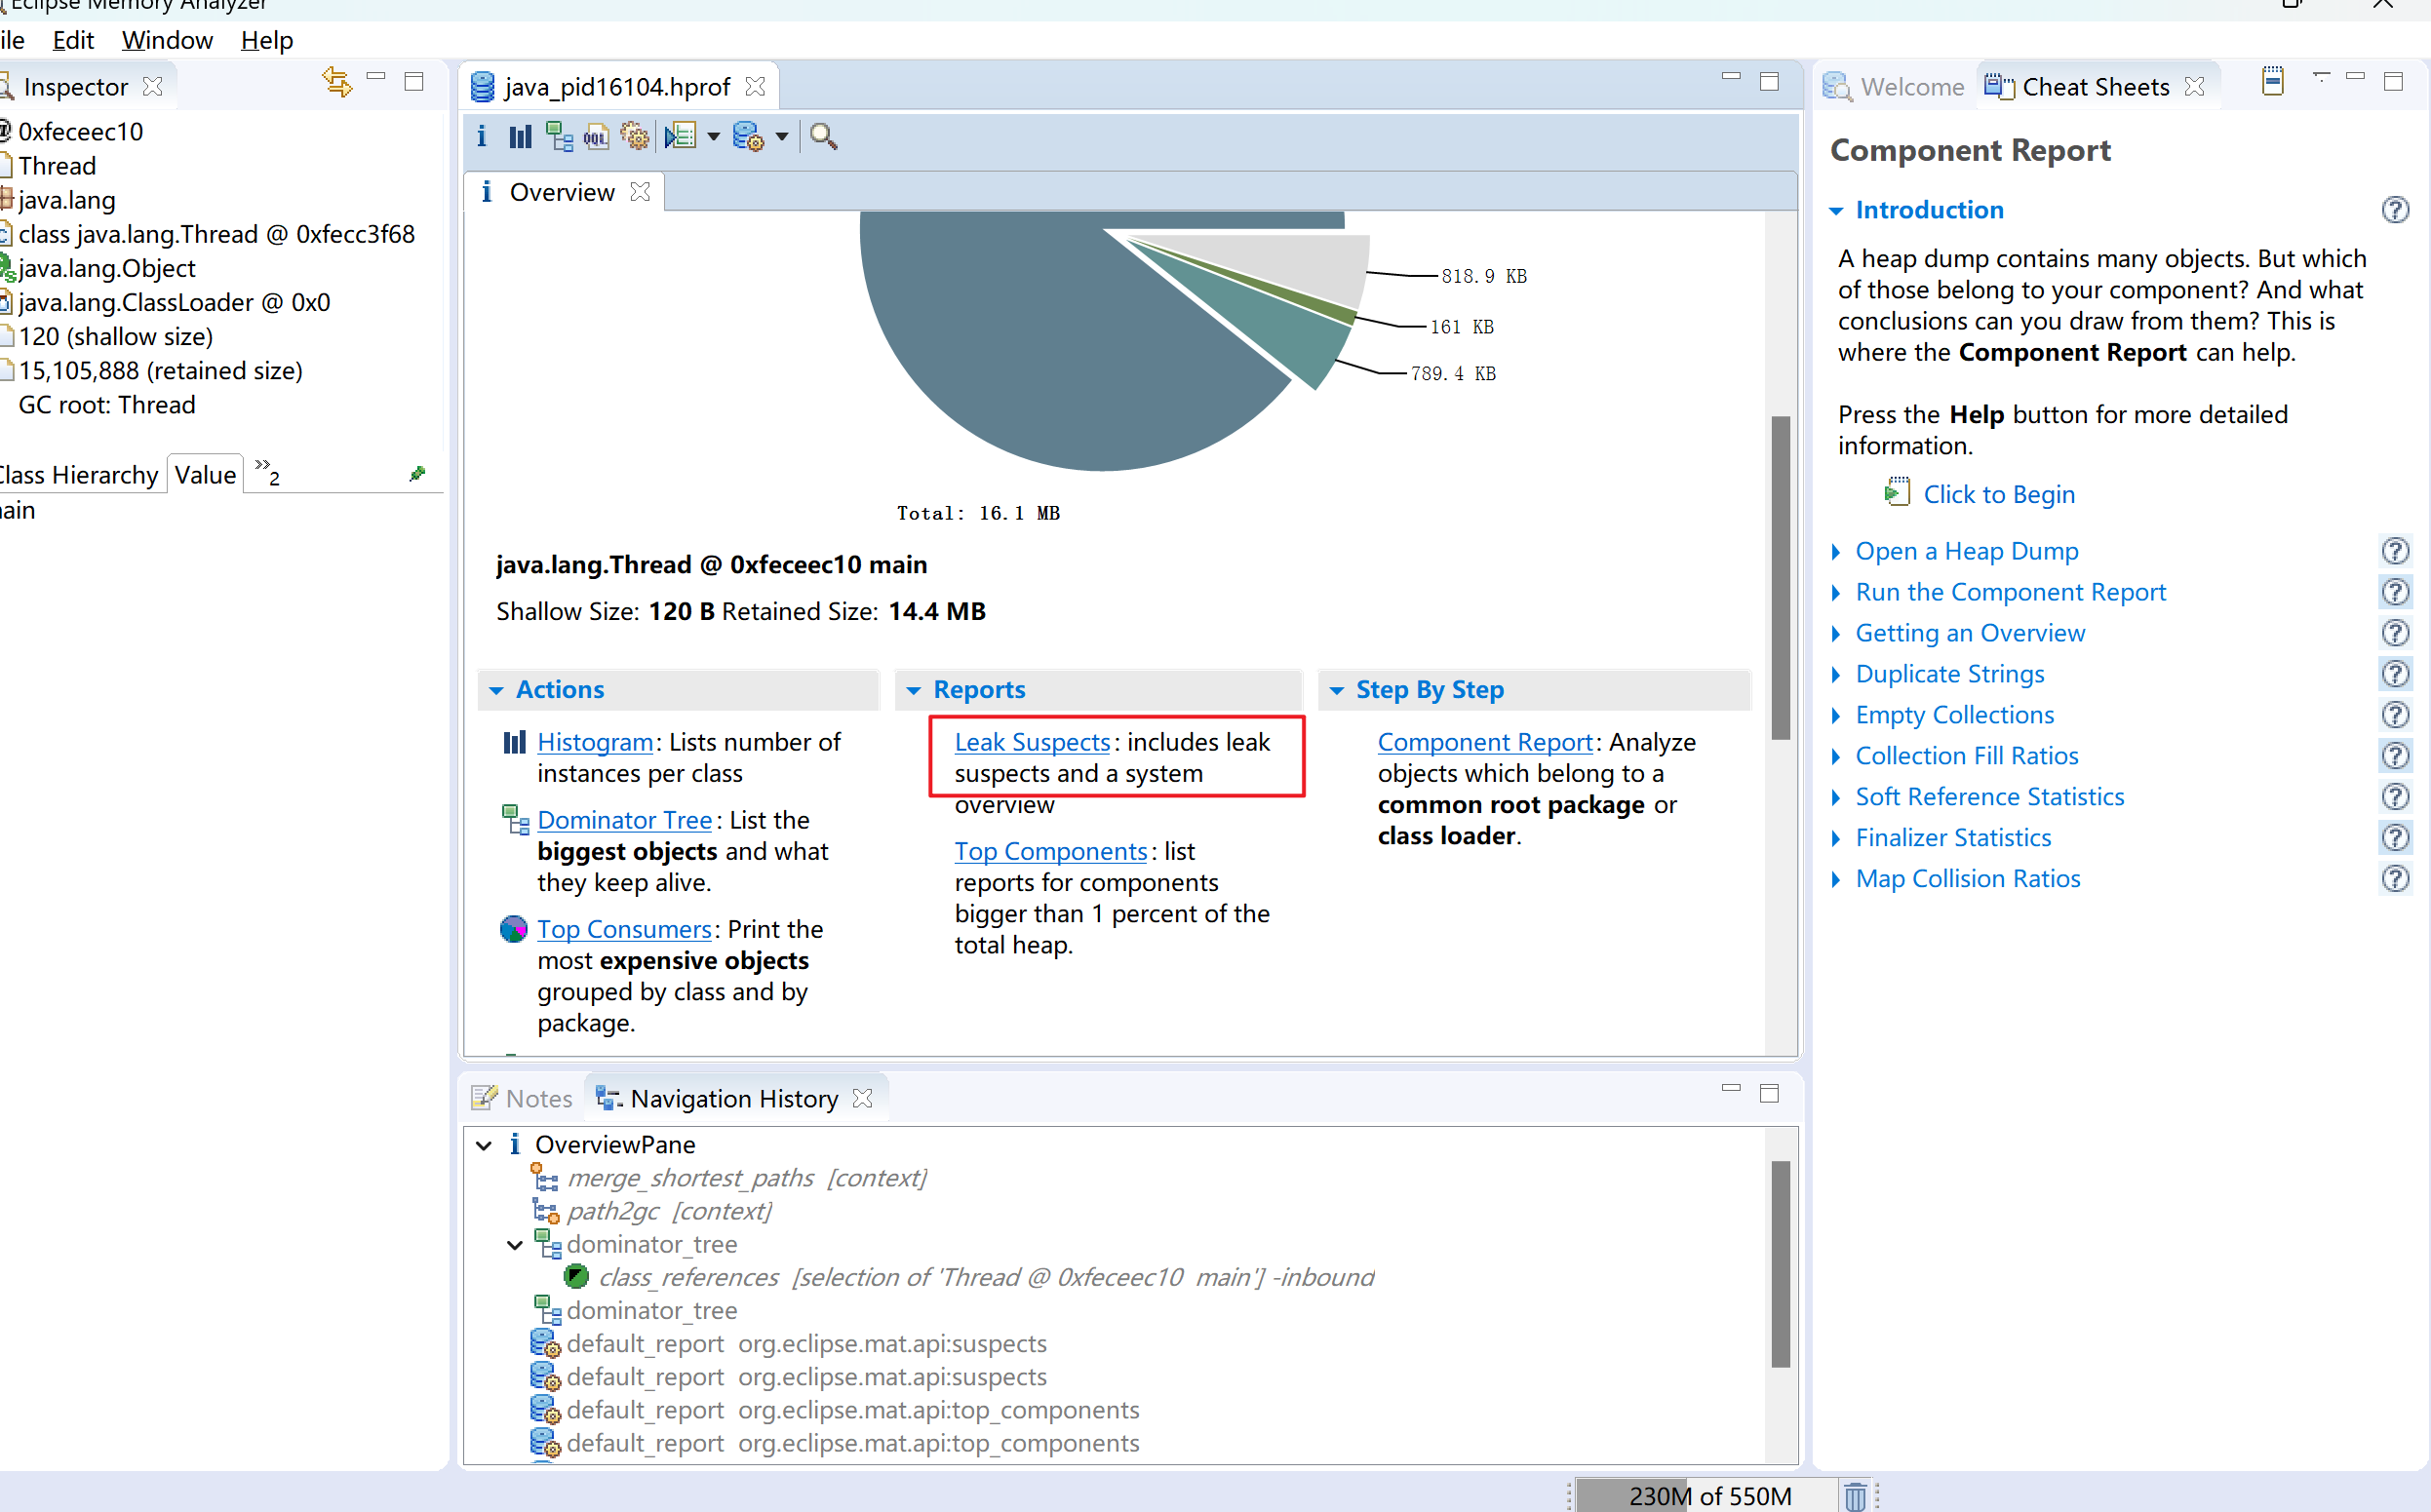The image size is (2431, 1512).
Task: Run expert system report from the toolbar icon
Action: coord(681,136)
